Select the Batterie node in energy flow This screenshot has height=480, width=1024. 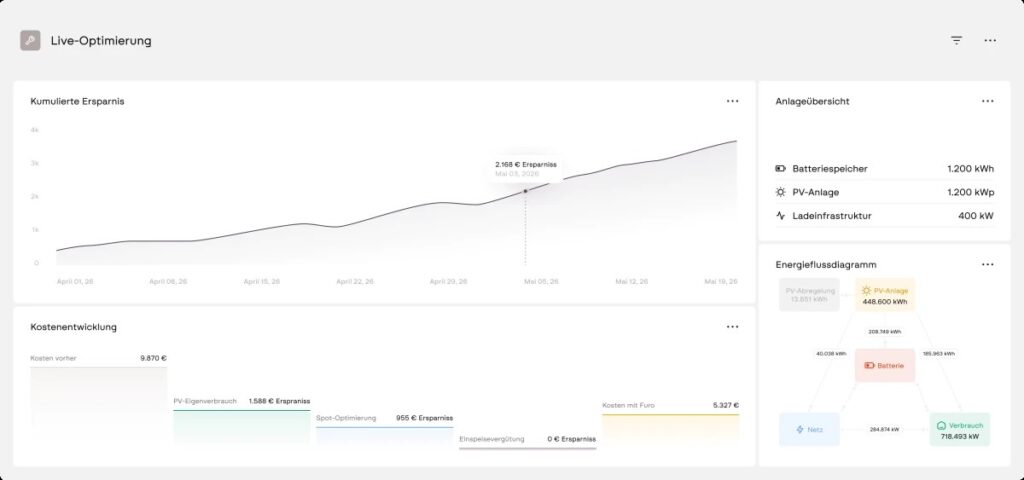click(x=885, y=366)
